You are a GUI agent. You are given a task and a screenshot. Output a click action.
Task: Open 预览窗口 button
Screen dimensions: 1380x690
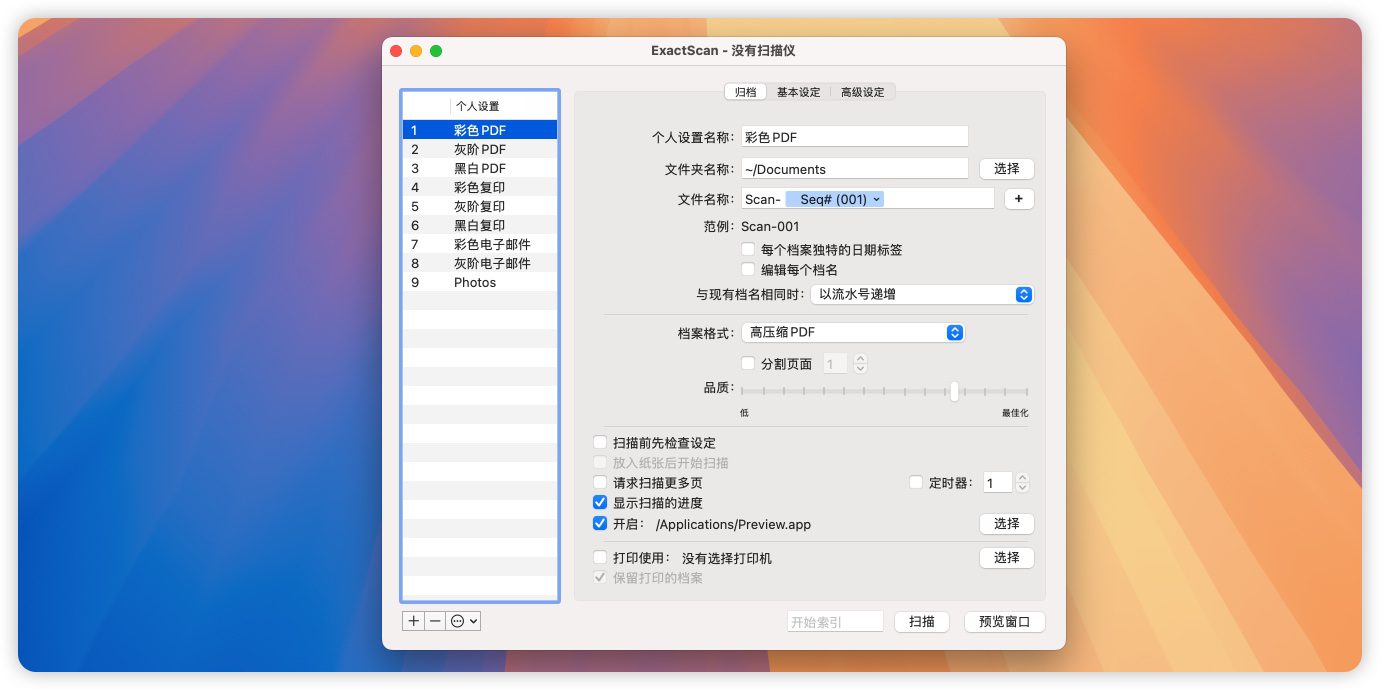1004,621
